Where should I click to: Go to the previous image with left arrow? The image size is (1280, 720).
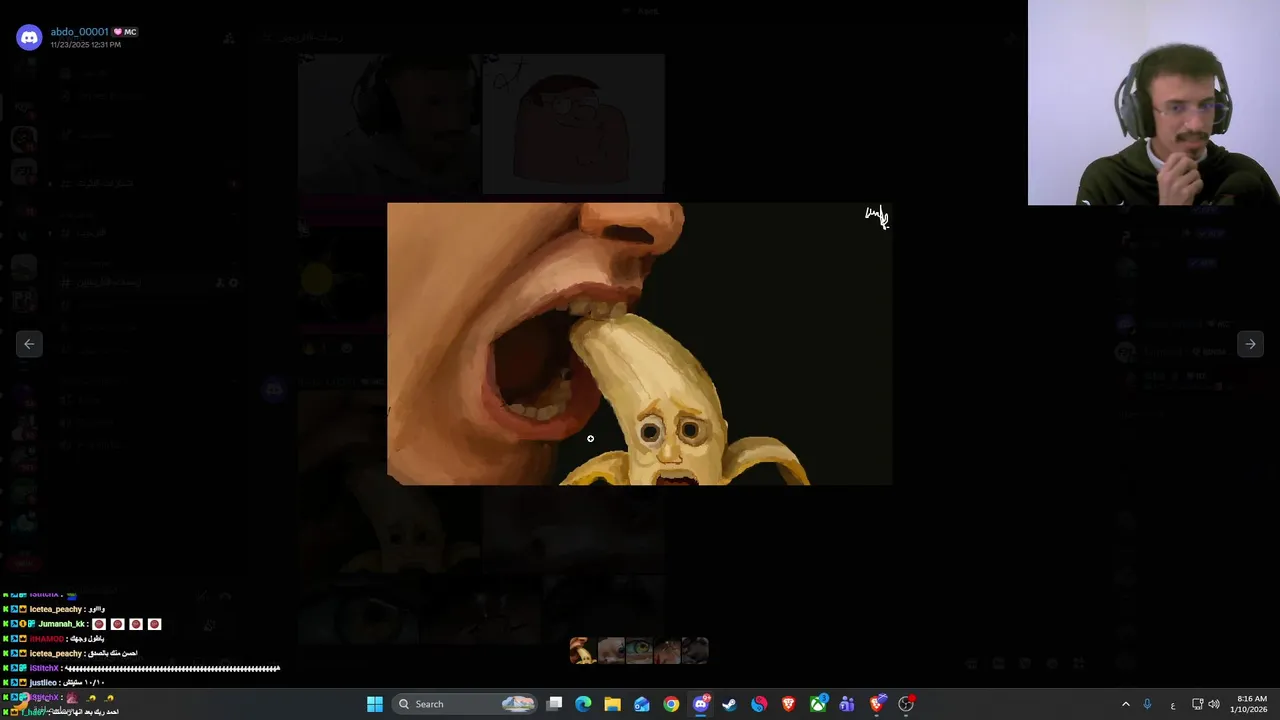click(x=29, y=344)
